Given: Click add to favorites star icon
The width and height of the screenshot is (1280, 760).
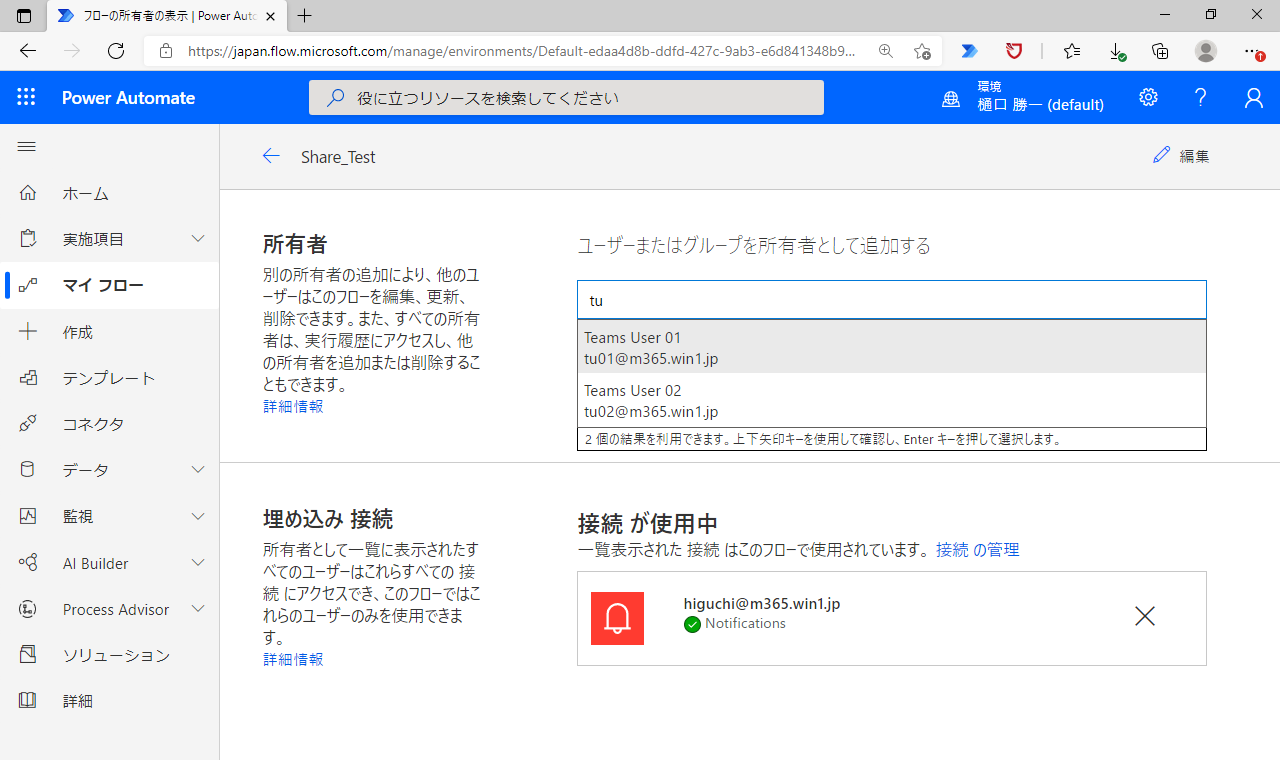Looking at the screenshot, I should [922, 51].
